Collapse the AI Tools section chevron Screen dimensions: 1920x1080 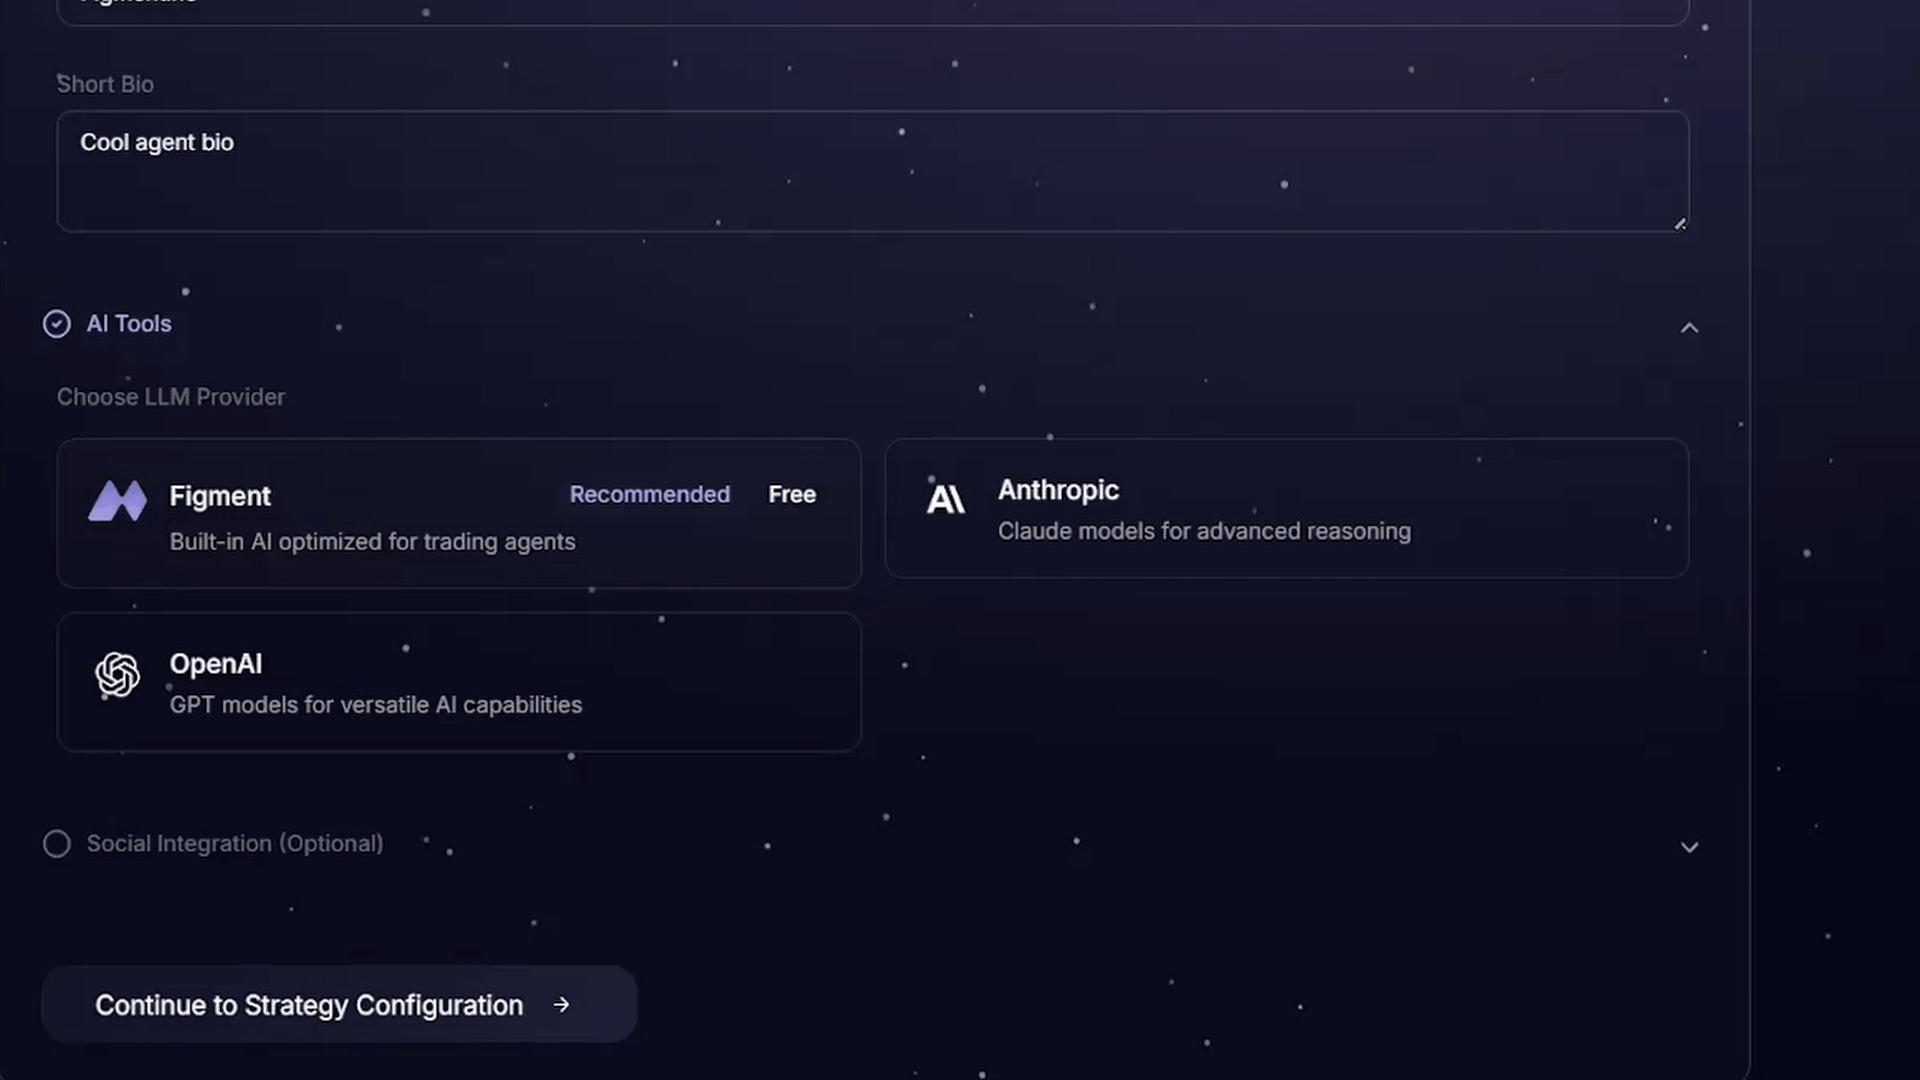tap(1689, 328)
